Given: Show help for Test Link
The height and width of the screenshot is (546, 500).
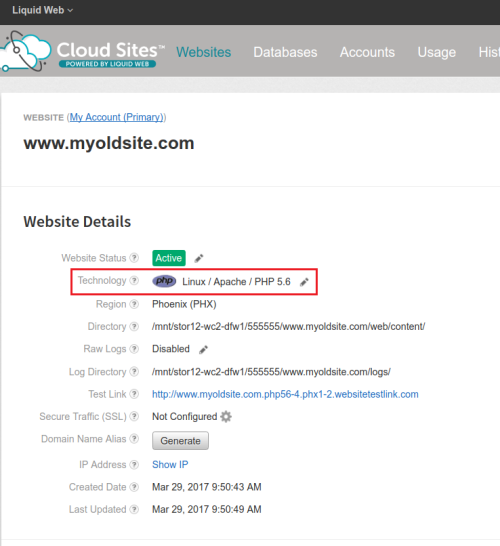Looking at the screenshot, I should tap(134, 394).
